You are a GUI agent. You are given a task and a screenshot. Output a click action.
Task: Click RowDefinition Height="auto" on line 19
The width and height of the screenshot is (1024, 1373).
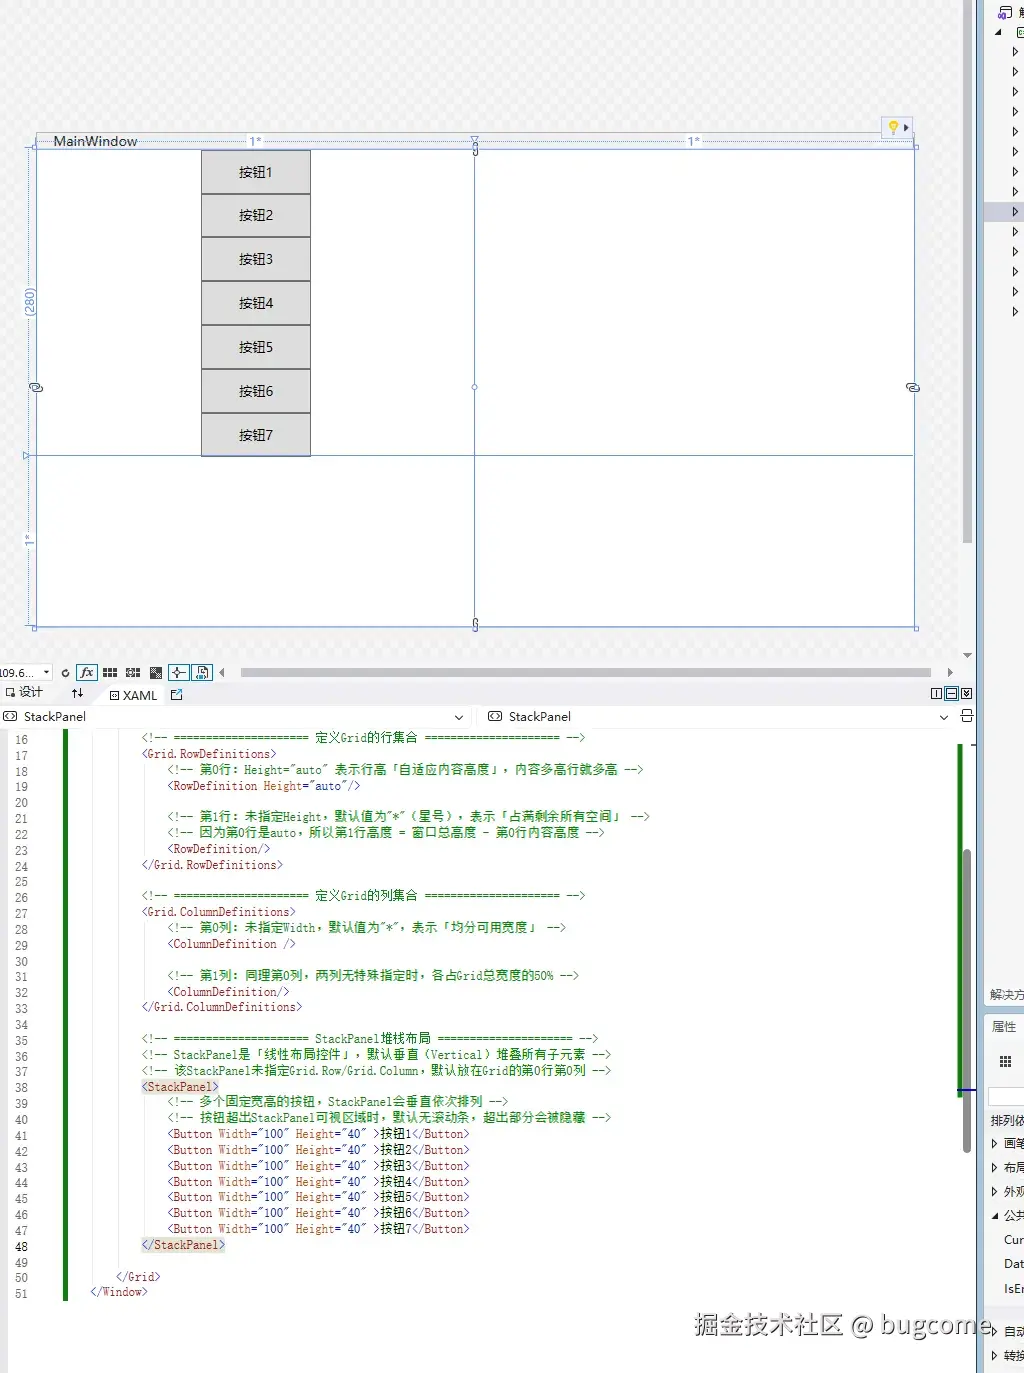[264, 786]
